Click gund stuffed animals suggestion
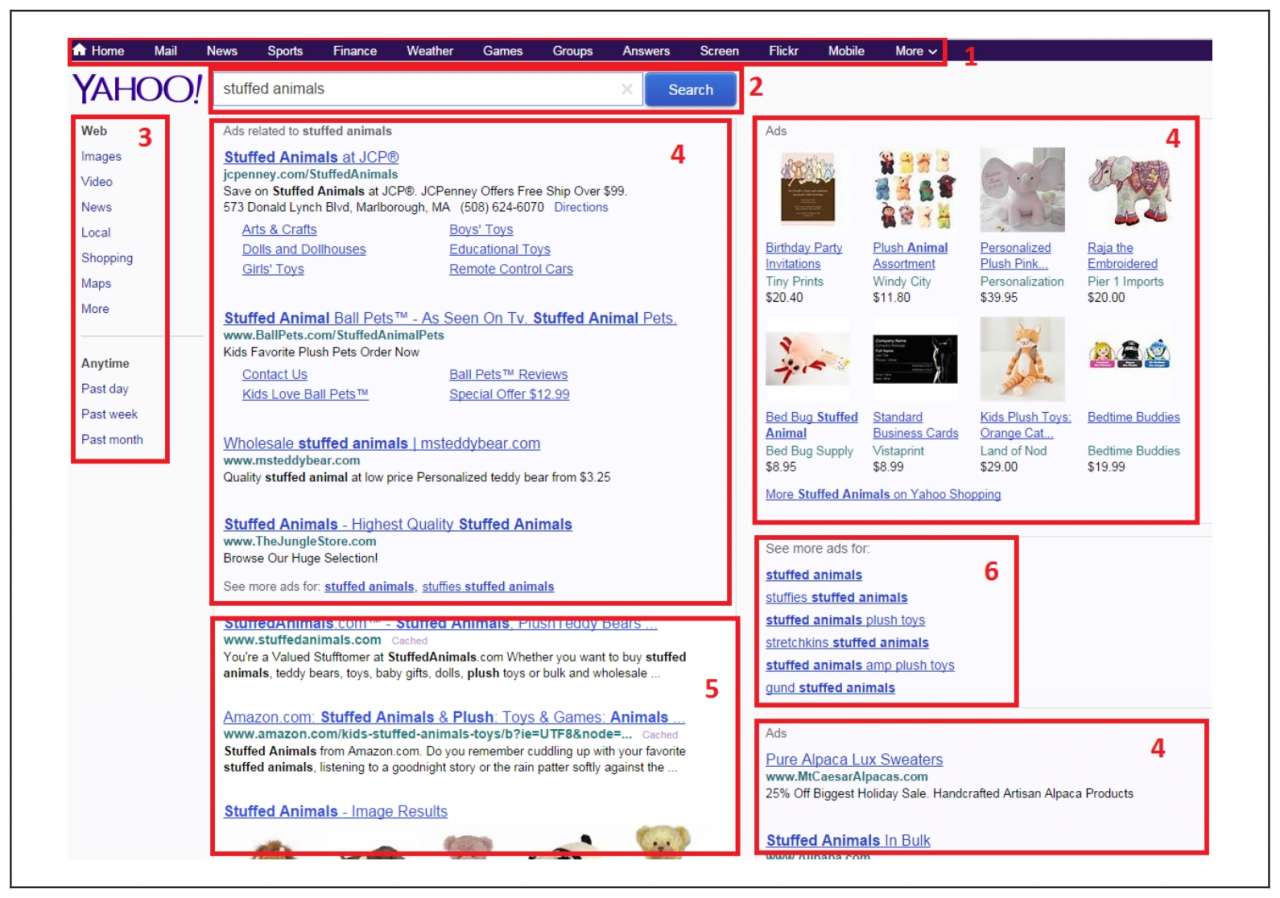This screenshot has height=898, width=1280. (x=830, y=688)
